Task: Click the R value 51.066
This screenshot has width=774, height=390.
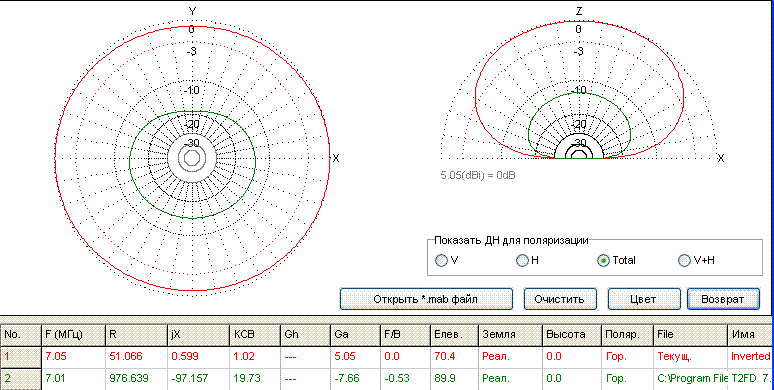Action: [136, 356]
